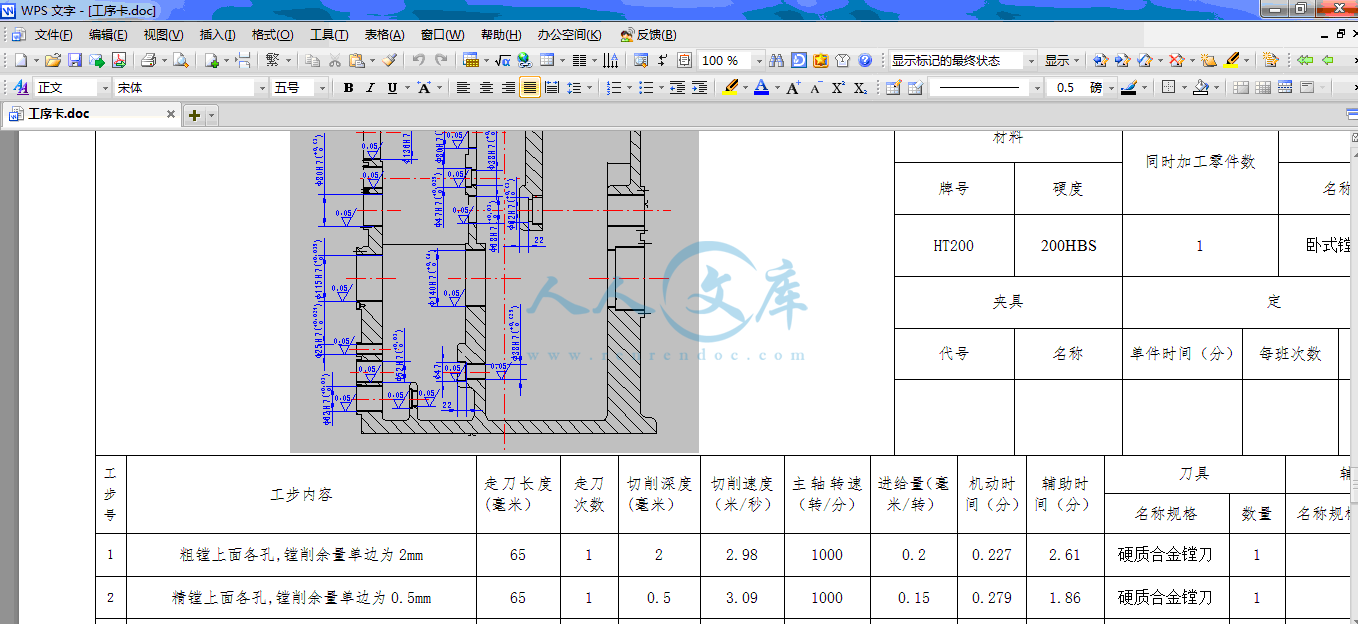Open help with the question mark icon
1358x624 pixels.
click(x=865, y=60)
